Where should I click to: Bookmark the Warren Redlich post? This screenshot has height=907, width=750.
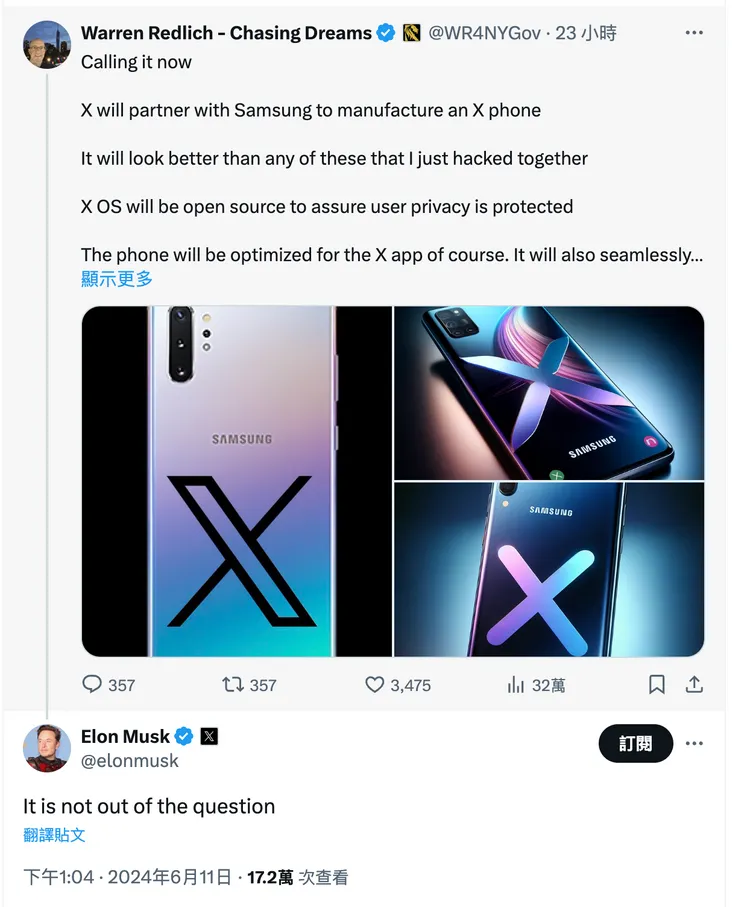pos(657,685)
